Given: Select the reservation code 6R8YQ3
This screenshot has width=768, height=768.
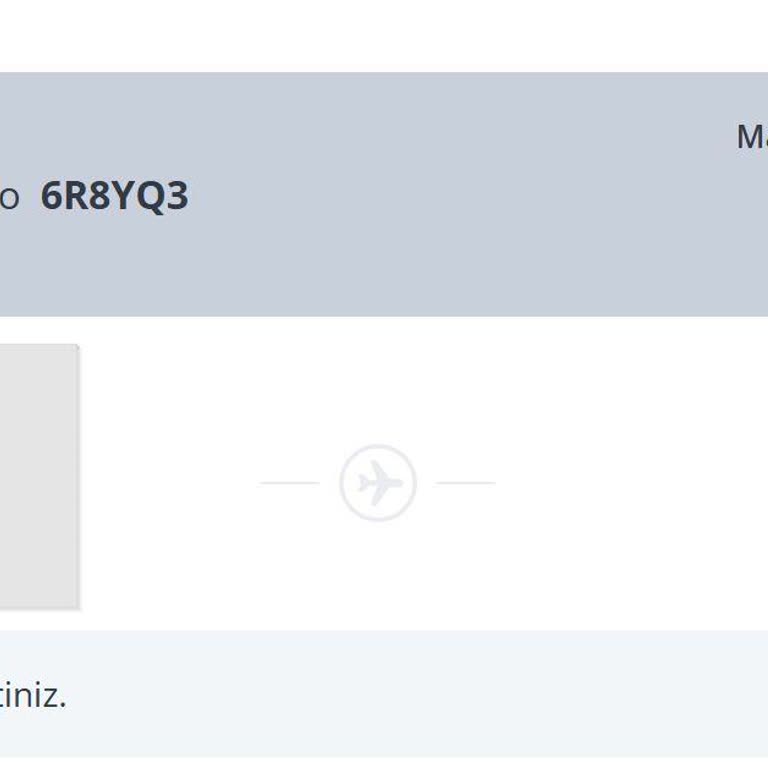Looking at the screenshot, I should (114, 197).
